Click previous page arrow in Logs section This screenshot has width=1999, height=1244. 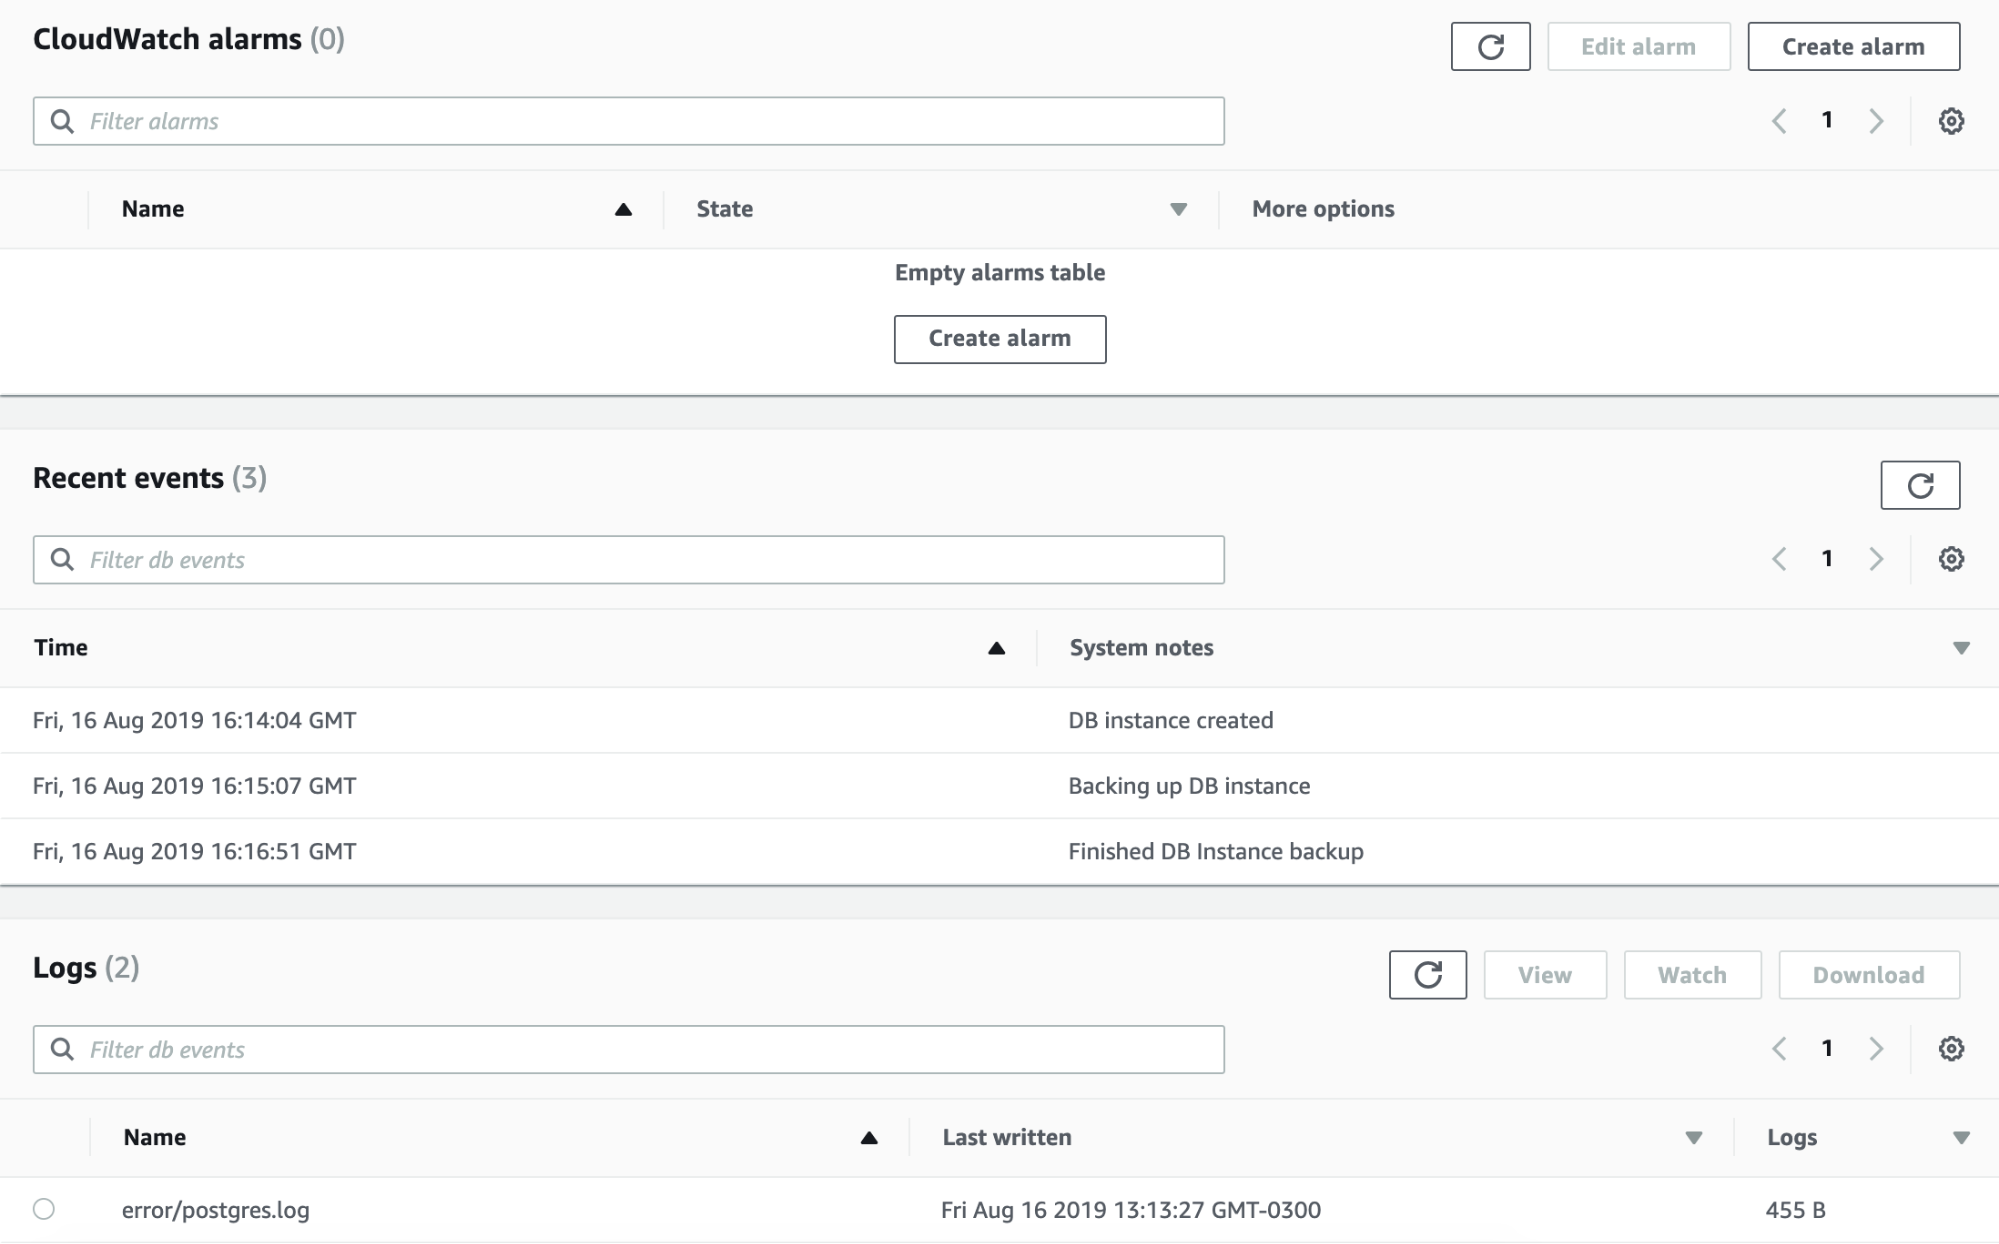pyautogui.click(x=1781, y=1048)
